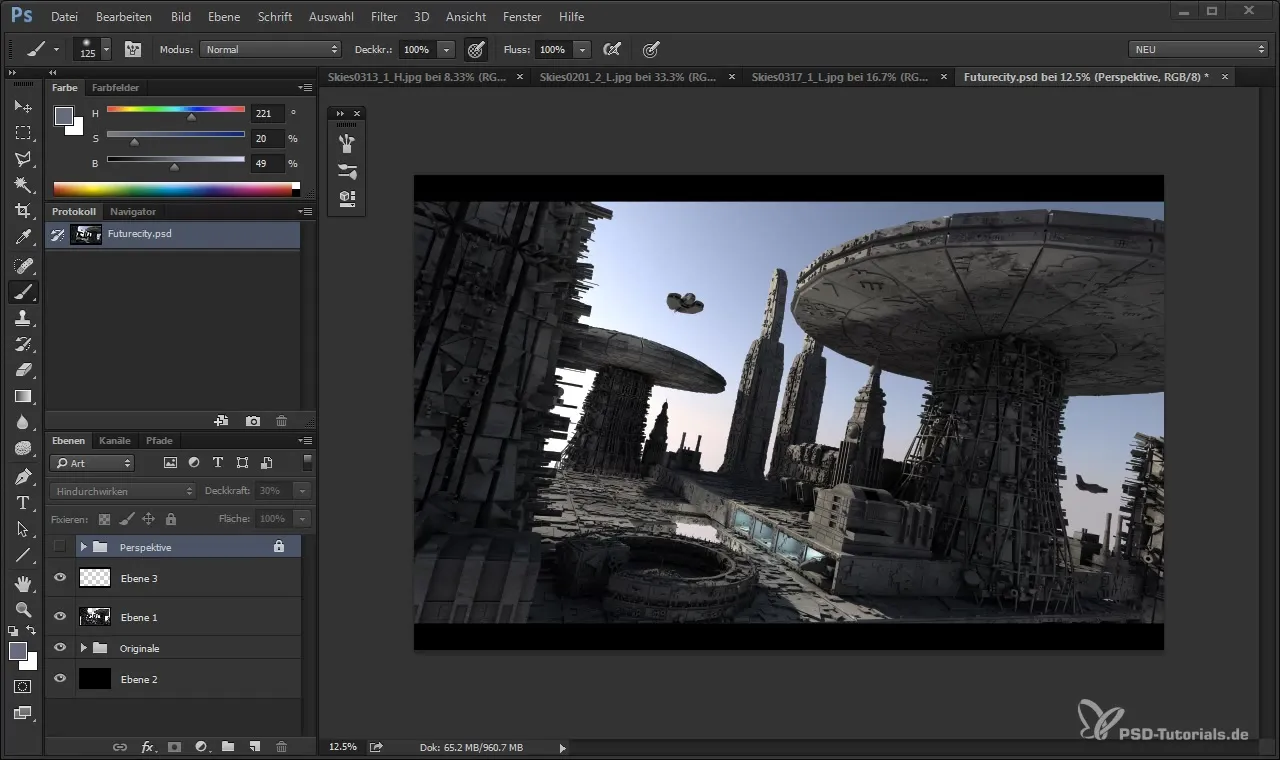Expand the Originale layer group
Screen dimensions: 1280x760
(84, 648)
